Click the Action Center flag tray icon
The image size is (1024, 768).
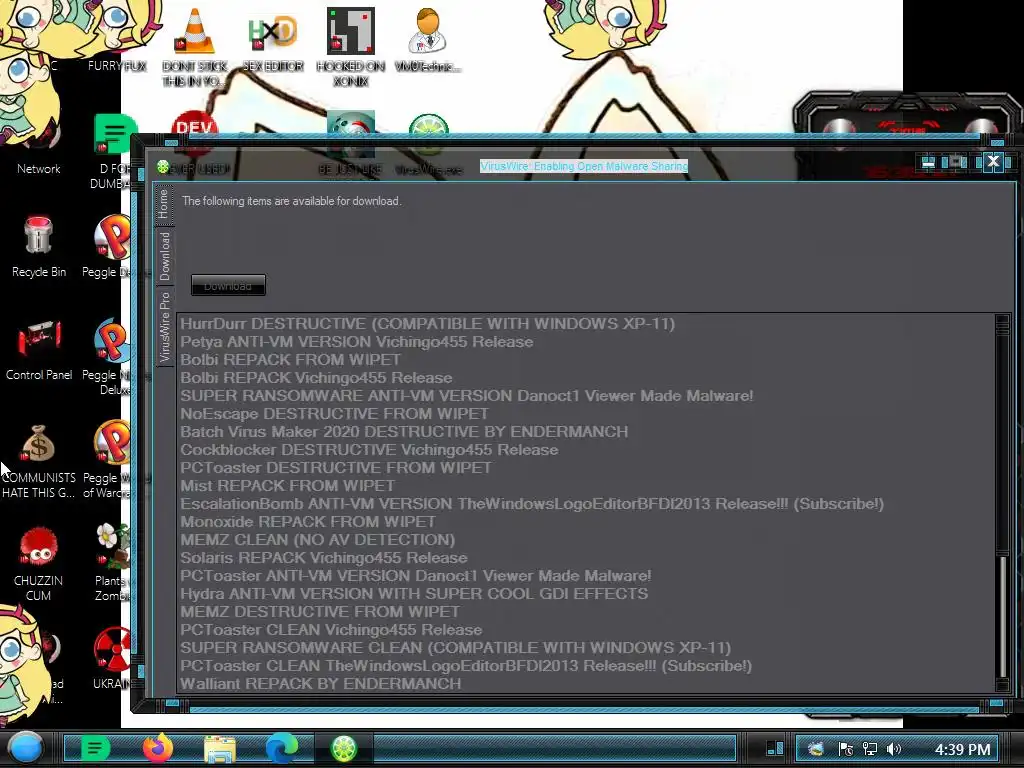[846, 749]
